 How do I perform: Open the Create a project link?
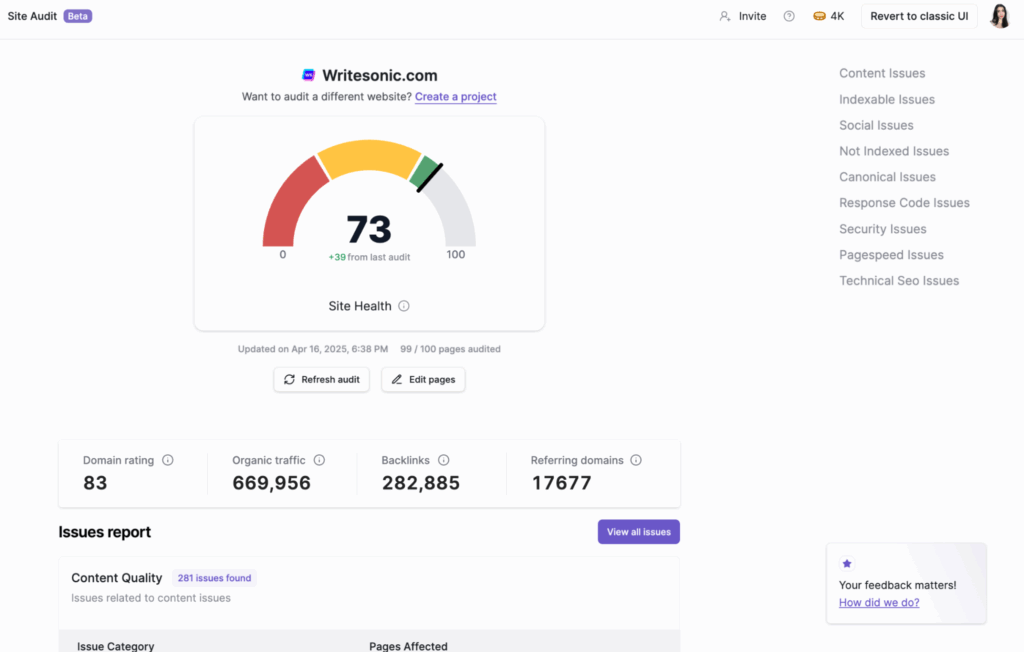456,97
